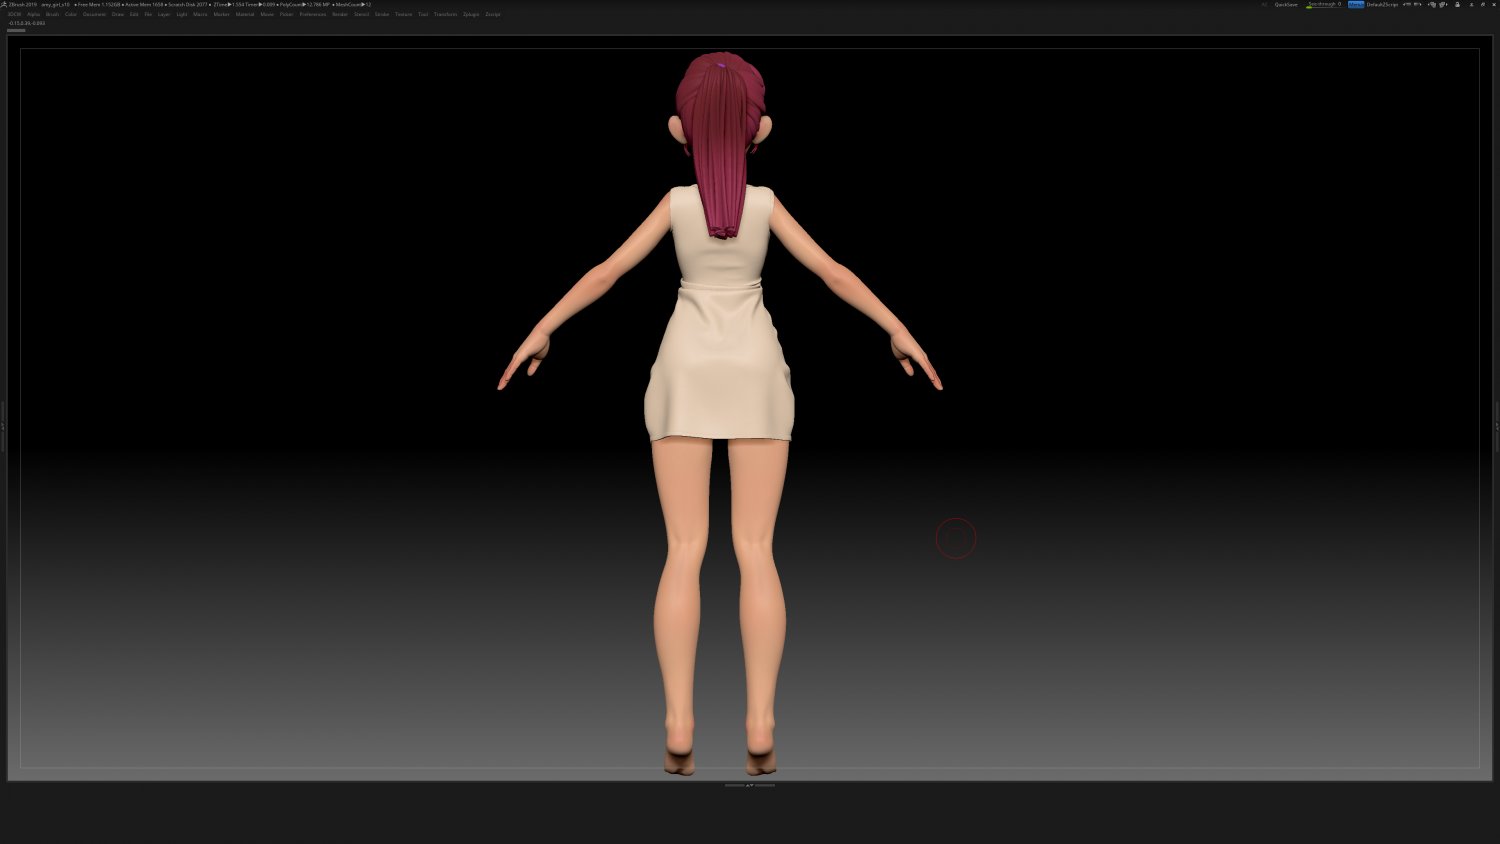Viewport: 1500px width, 844px height.
Task: Click the second hand icon right of DefaultZScript
Action: pyautogui.click(x=1444, y=4)
